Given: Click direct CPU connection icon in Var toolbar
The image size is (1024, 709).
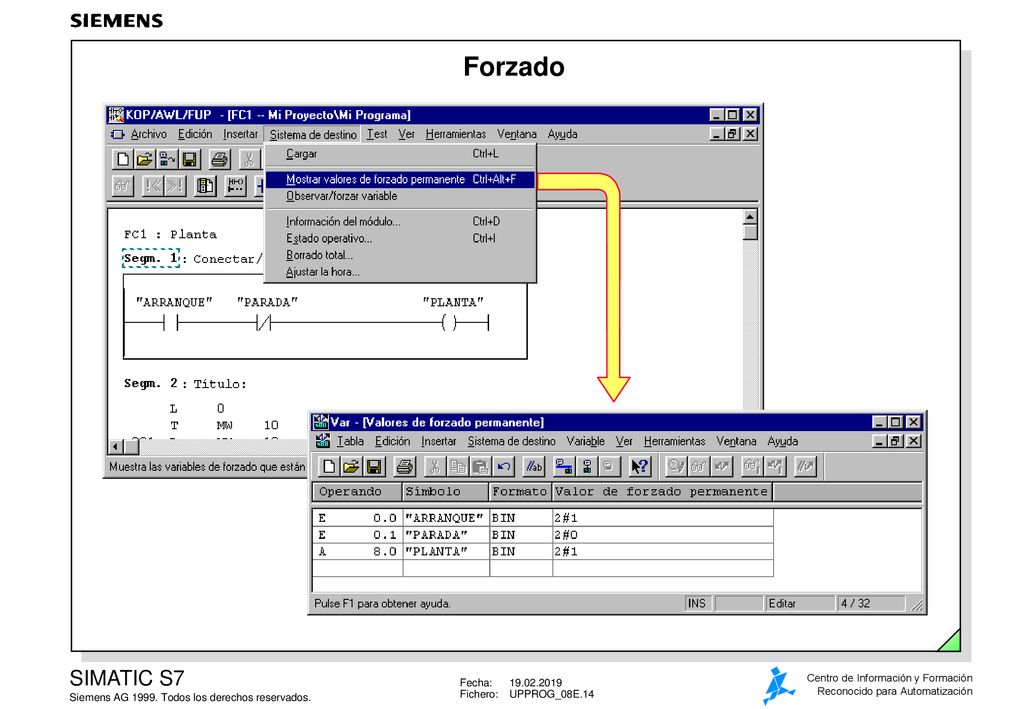Looking at the screenshot, I should (x=586, y=466).
